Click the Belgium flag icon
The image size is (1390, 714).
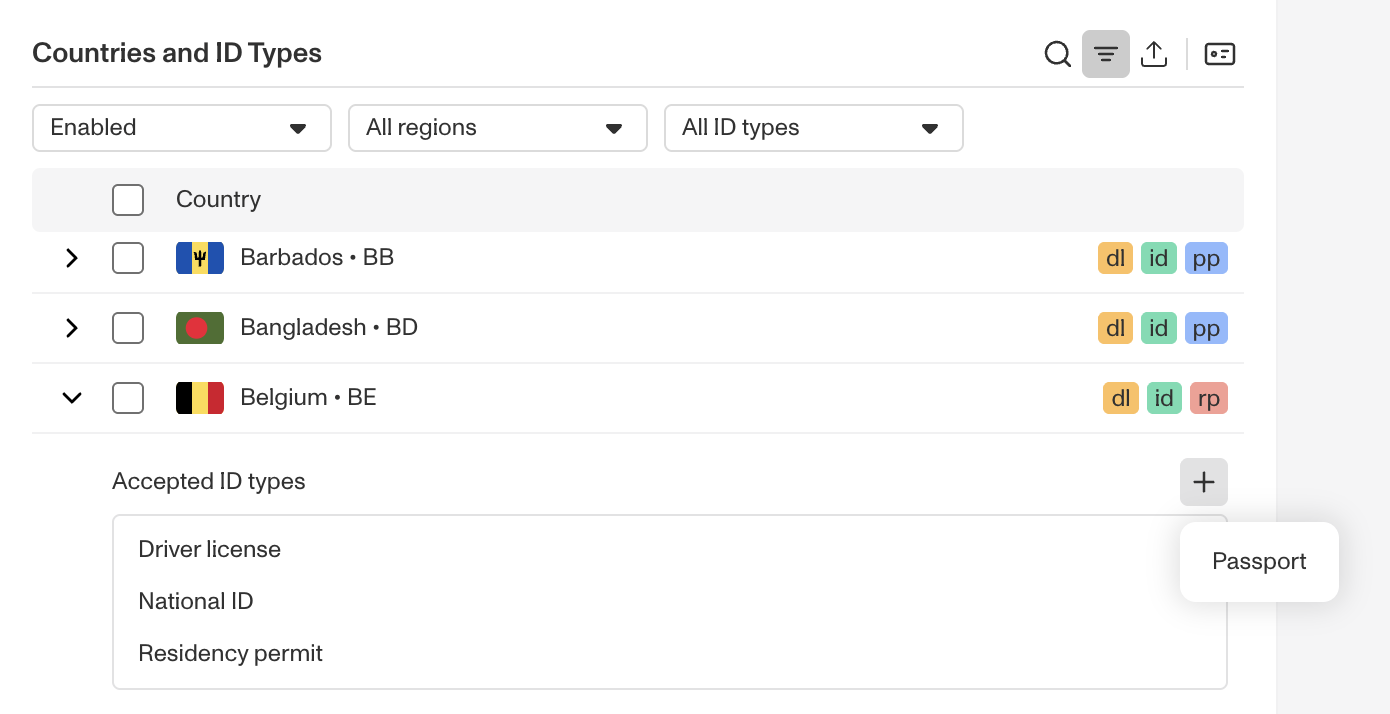click(x=200, y=398)
